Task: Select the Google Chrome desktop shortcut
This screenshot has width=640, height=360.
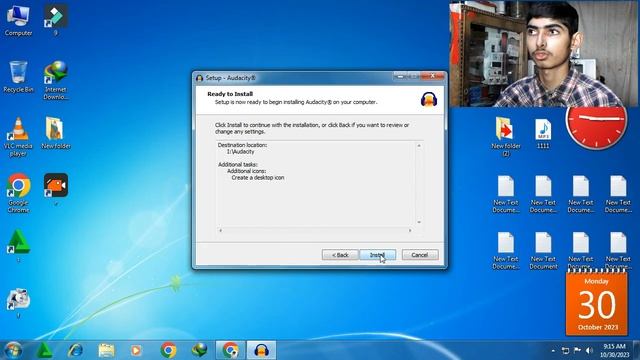Action: click(18, 193)
